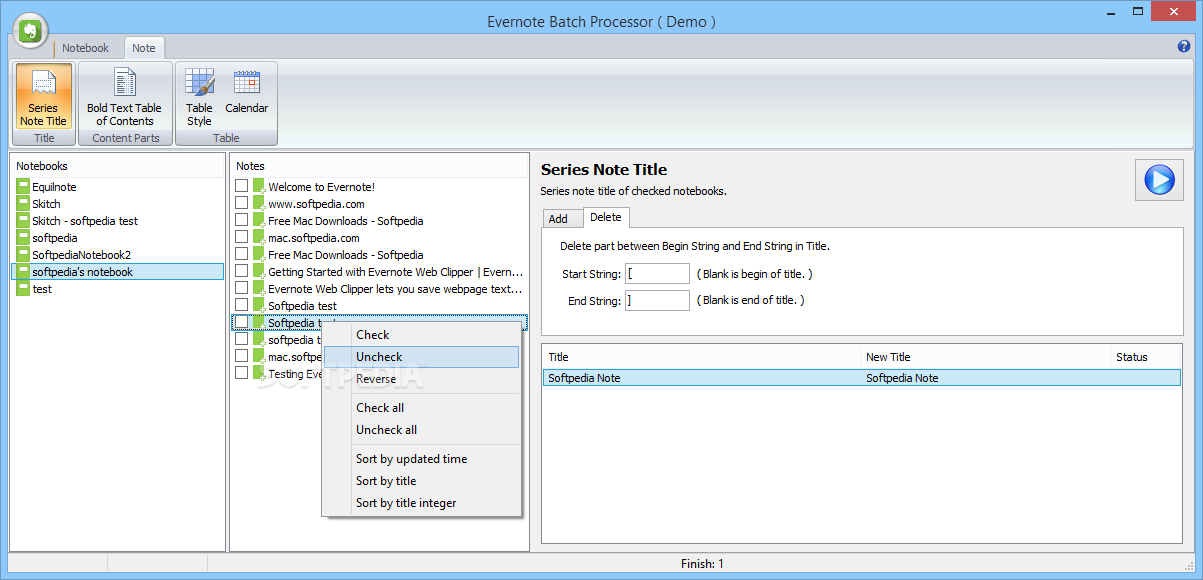Image resolution: width=1203 pixels, height=580 pixels.
Task: Tick the checkbox of the highlighted Softpedia note
Action: pyautogui.click(x=241, y=322)
